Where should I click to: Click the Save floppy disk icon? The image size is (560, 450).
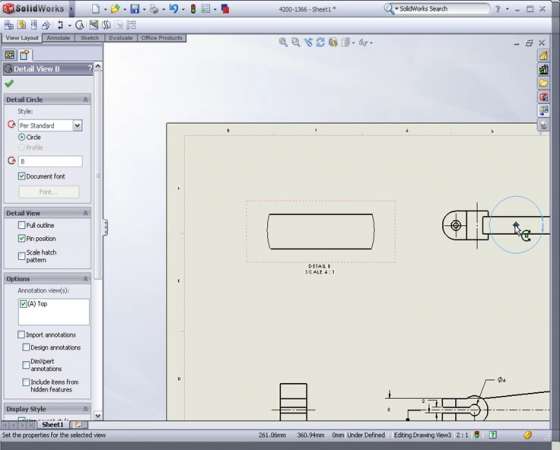(135, 9)
